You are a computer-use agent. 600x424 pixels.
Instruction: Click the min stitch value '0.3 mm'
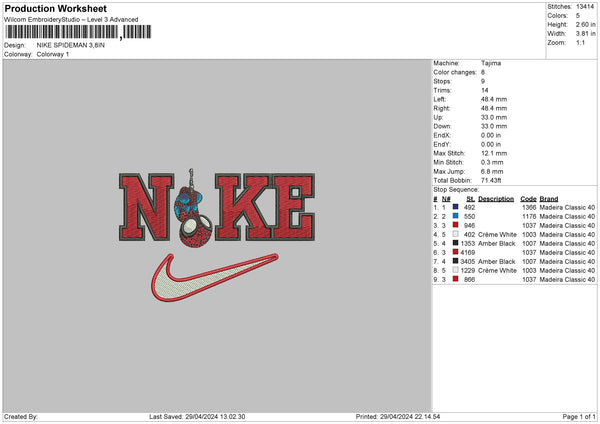coord(492,162)
